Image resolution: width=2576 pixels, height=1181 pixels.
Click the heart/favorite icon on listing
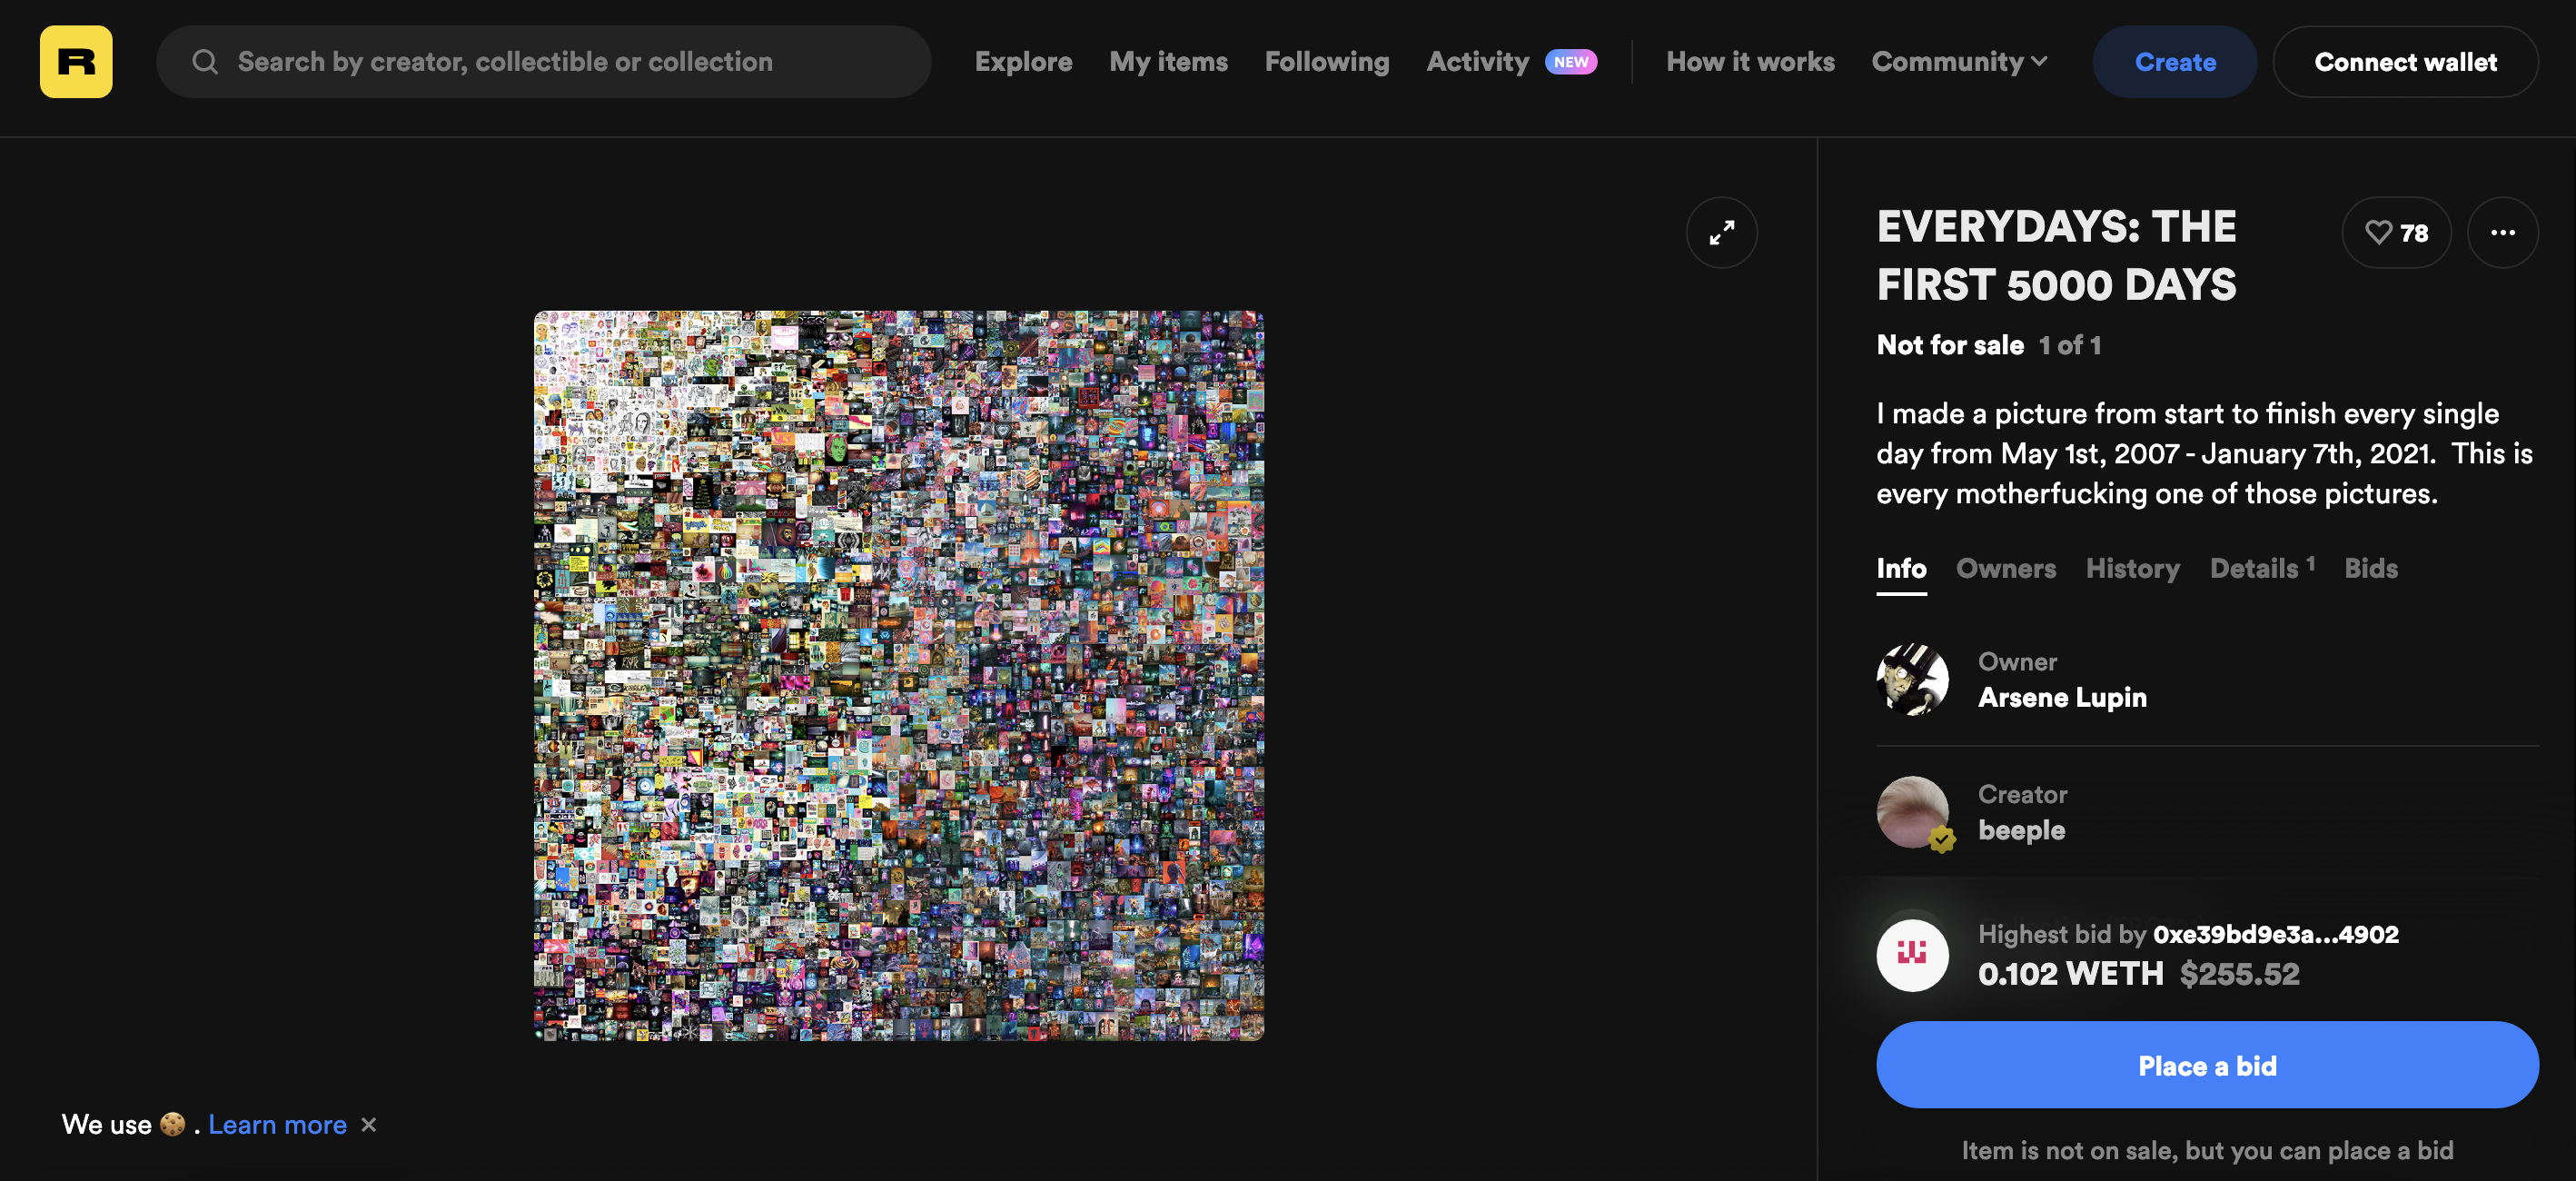tap(2379, 232)
